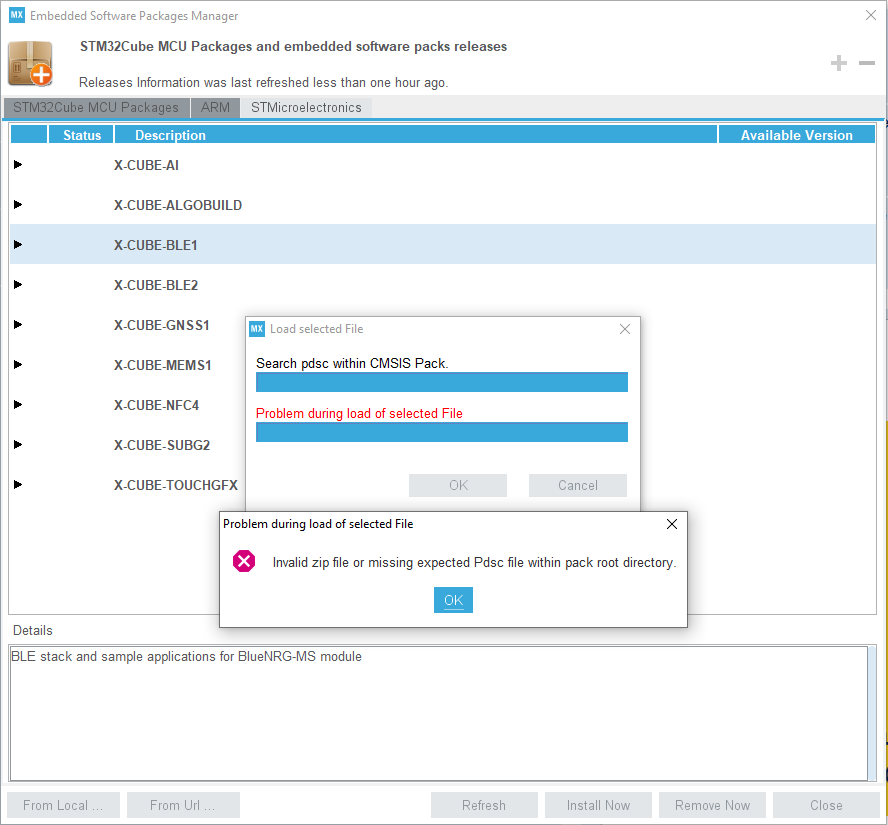Click Cancel in Load selected File dialog
This screenshot has width=888, height=825.
[x=578, y=485]
